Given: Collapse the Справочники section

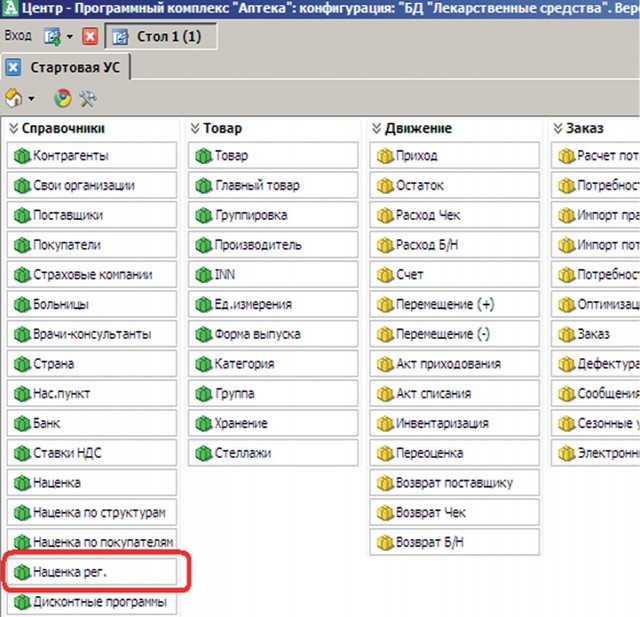Looking at the screenshot, I should click(x=13, y=129).
